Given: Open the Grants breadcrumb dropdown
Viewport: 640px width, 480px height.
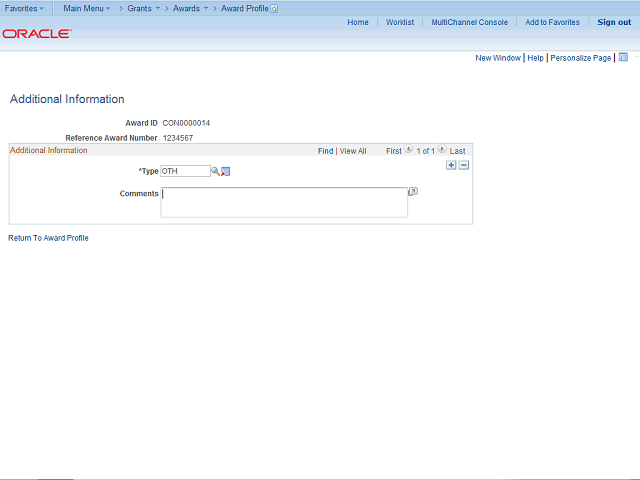Looking at the screenshot, I should click(x=143, y=8).
